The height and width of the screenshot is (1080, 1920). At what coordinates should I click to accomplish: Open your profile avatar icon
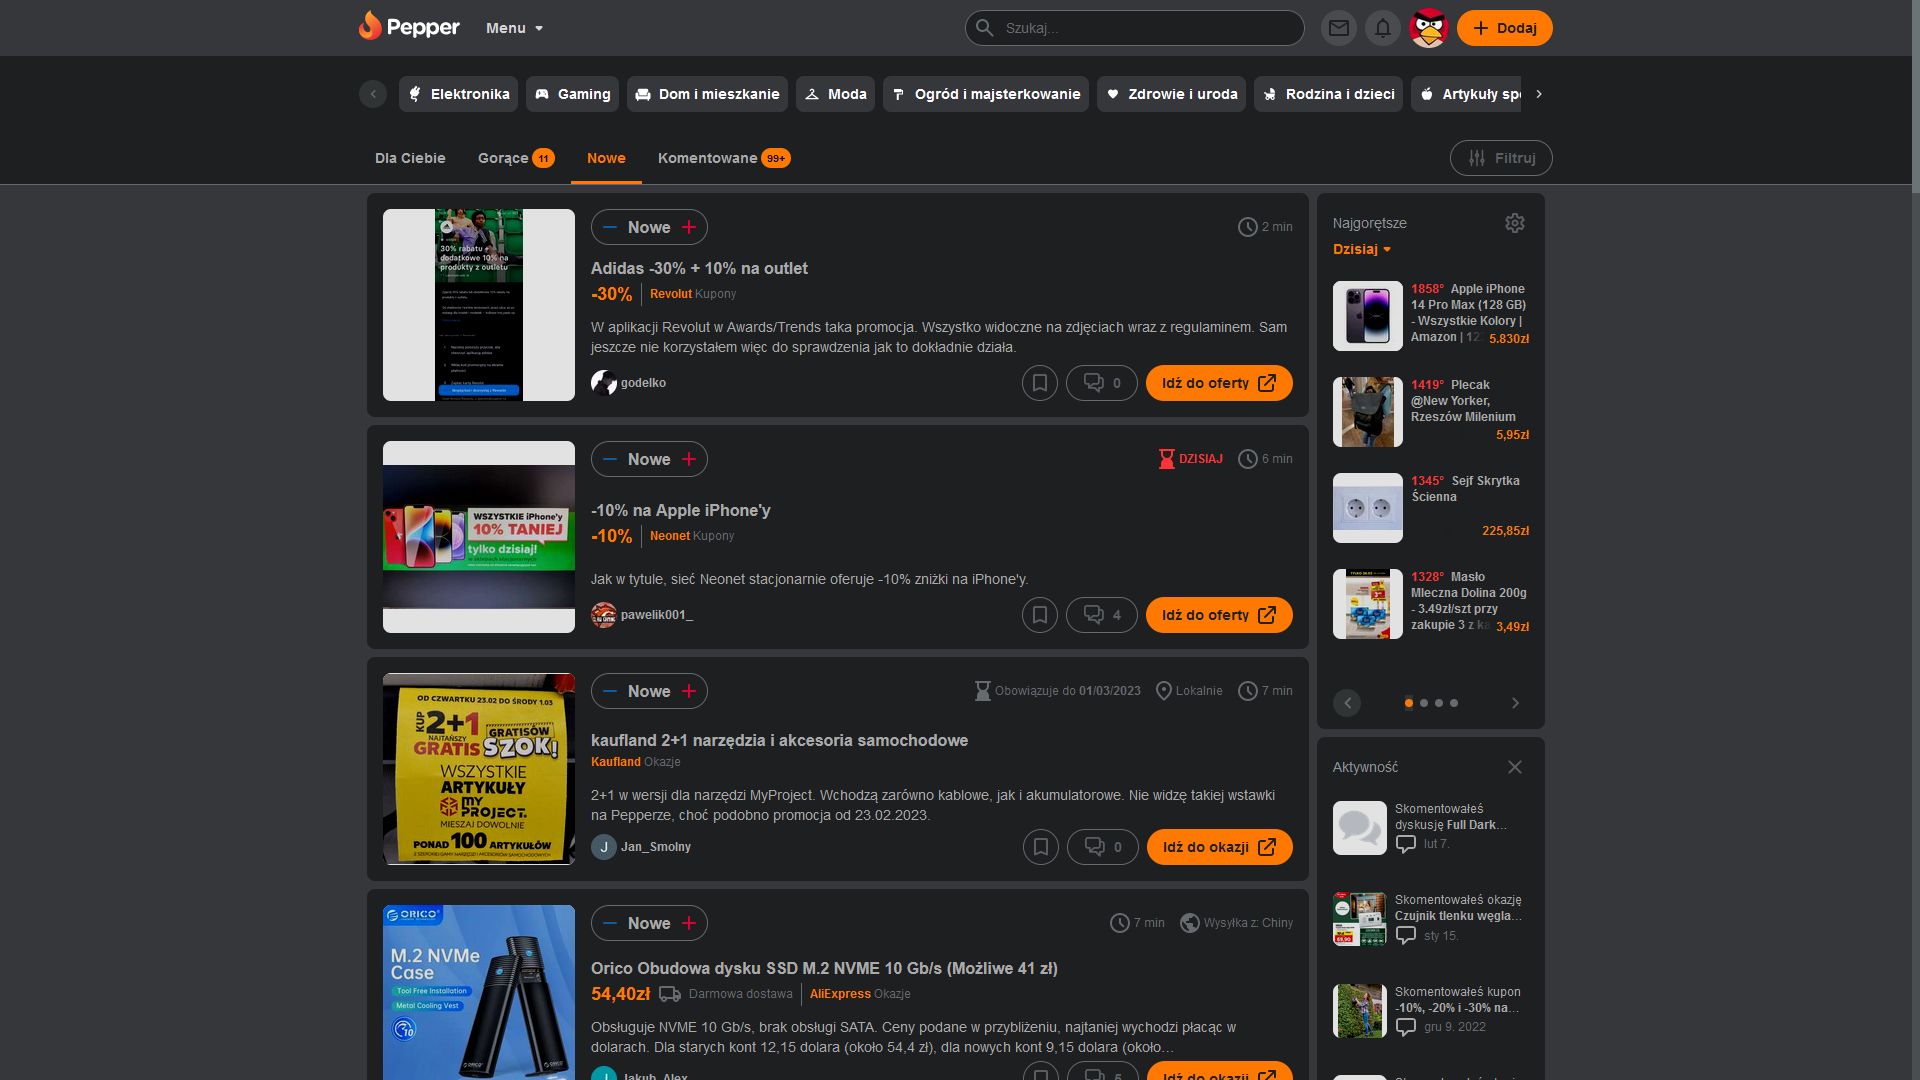point(1428,28)
